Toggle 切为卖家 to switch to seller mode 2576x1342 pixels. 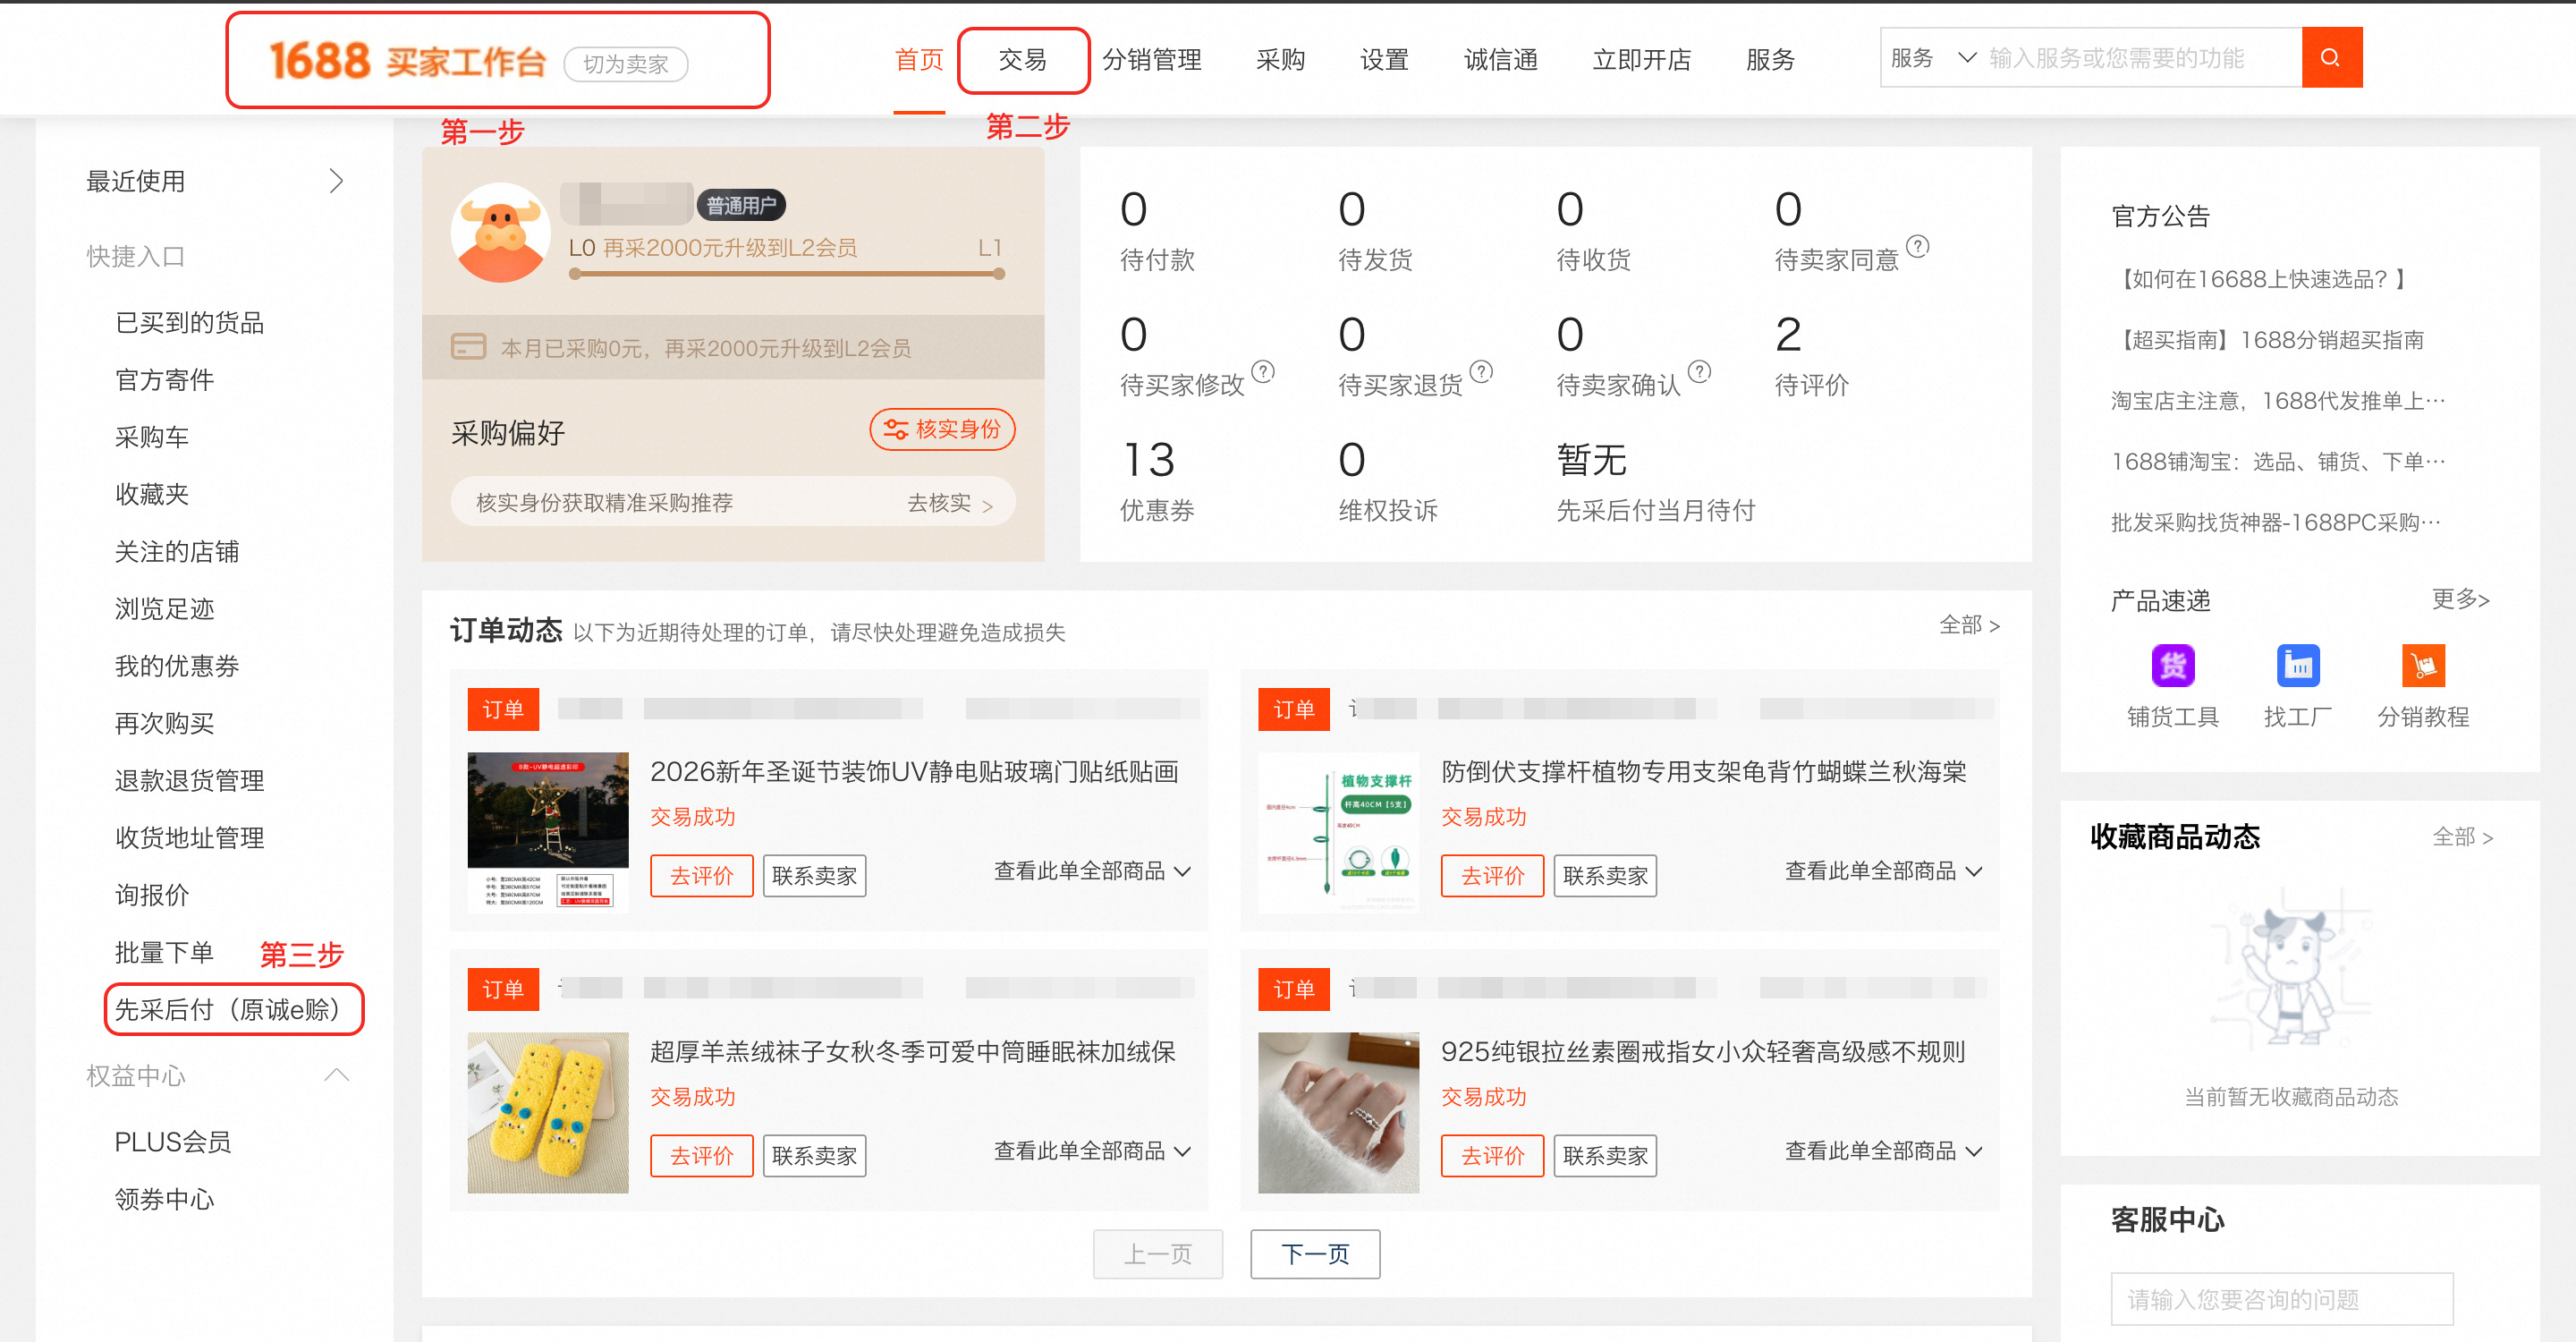625,64
